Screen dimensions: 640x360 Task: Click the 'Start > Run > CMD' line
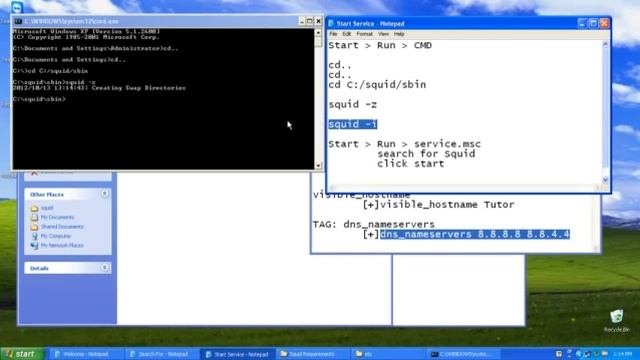click(x=380, y=45)
